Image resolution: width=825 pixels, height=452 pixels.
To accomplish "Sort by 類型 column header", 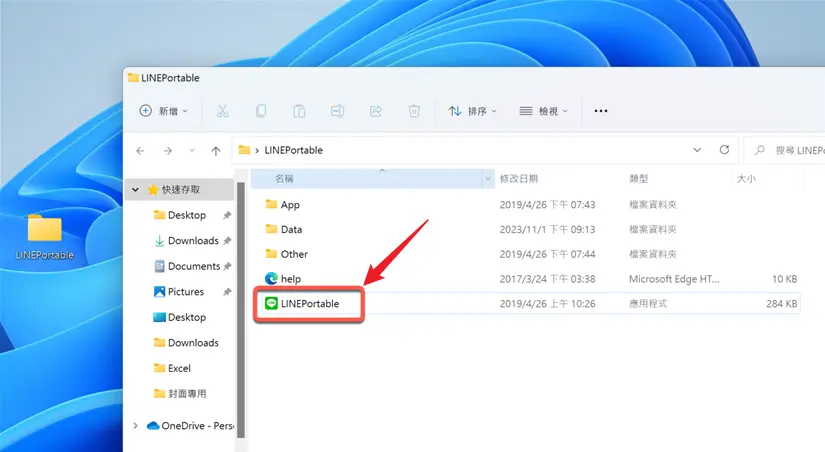I will point(639,179).
